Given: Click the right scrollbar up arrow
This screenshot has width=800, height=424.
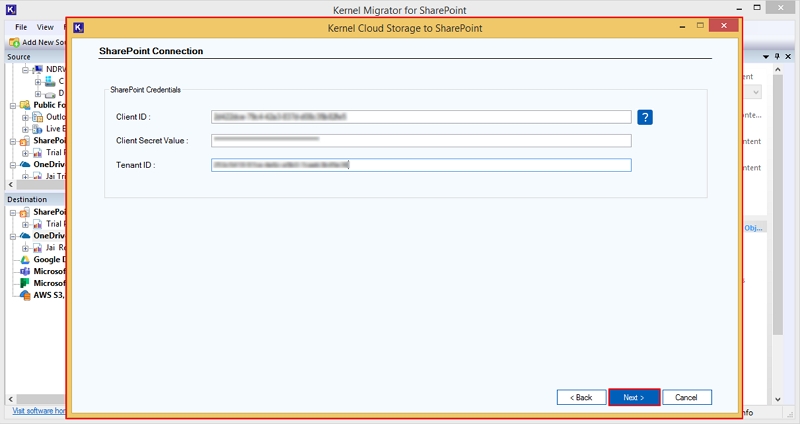Looking at the screenshot, I should click(x=777, y=69).
